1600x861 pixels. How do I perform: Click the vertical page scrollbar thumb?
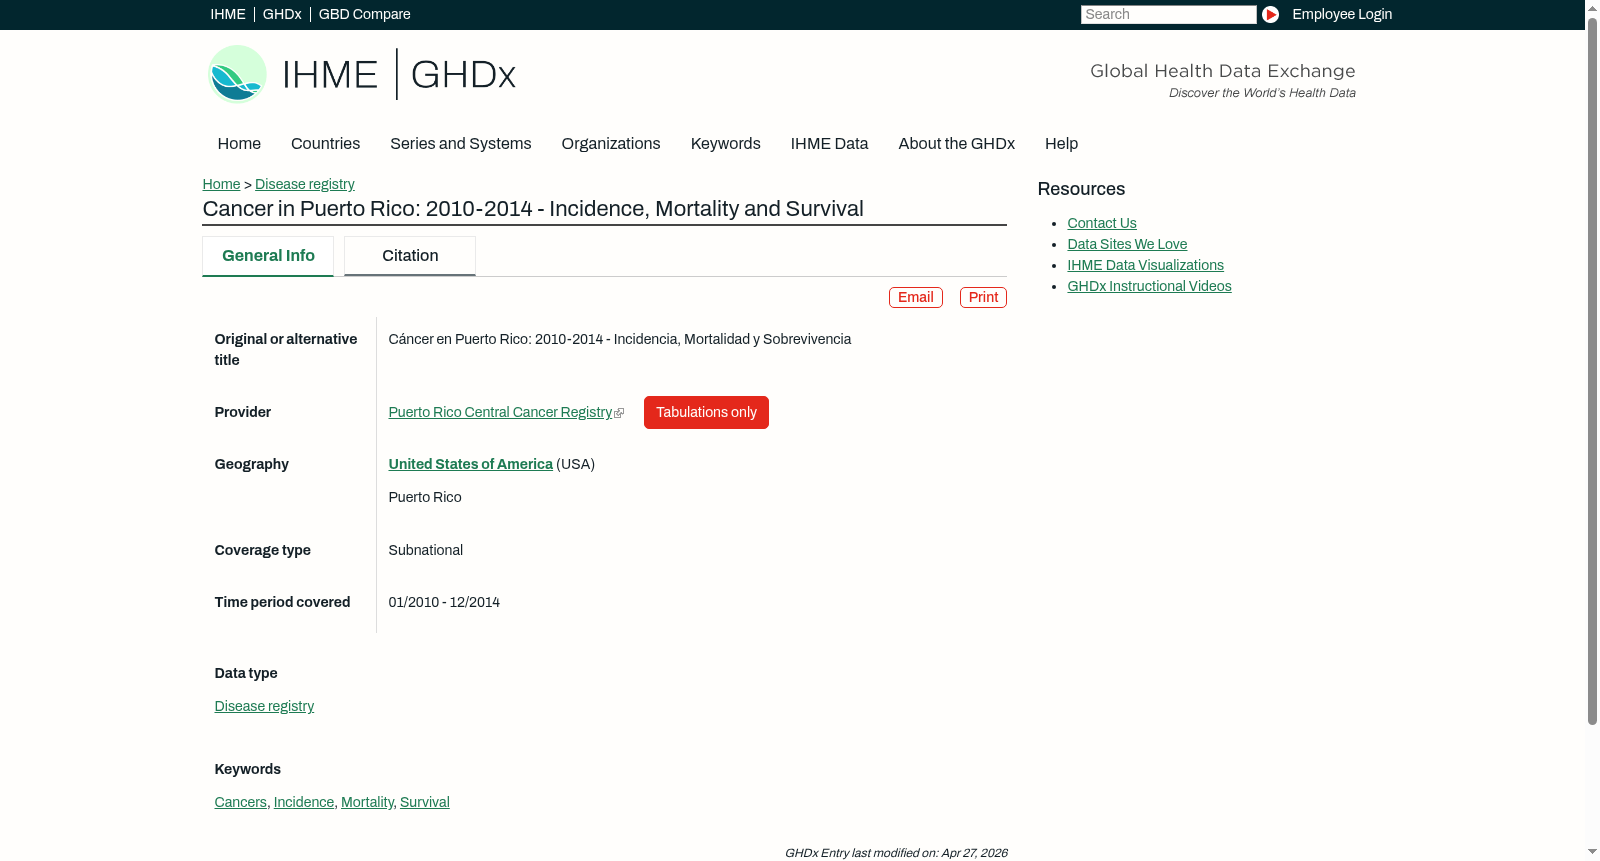[x=1592, y=370]
